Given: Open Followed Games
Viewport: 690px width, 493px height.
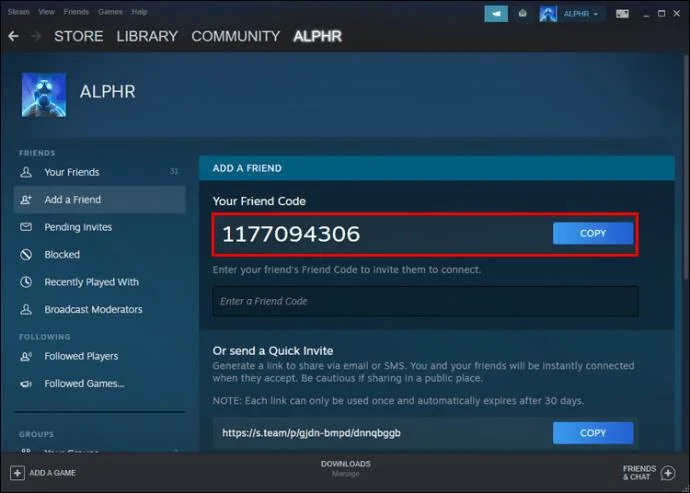Looking at the screenshot, I should (99, 384).
